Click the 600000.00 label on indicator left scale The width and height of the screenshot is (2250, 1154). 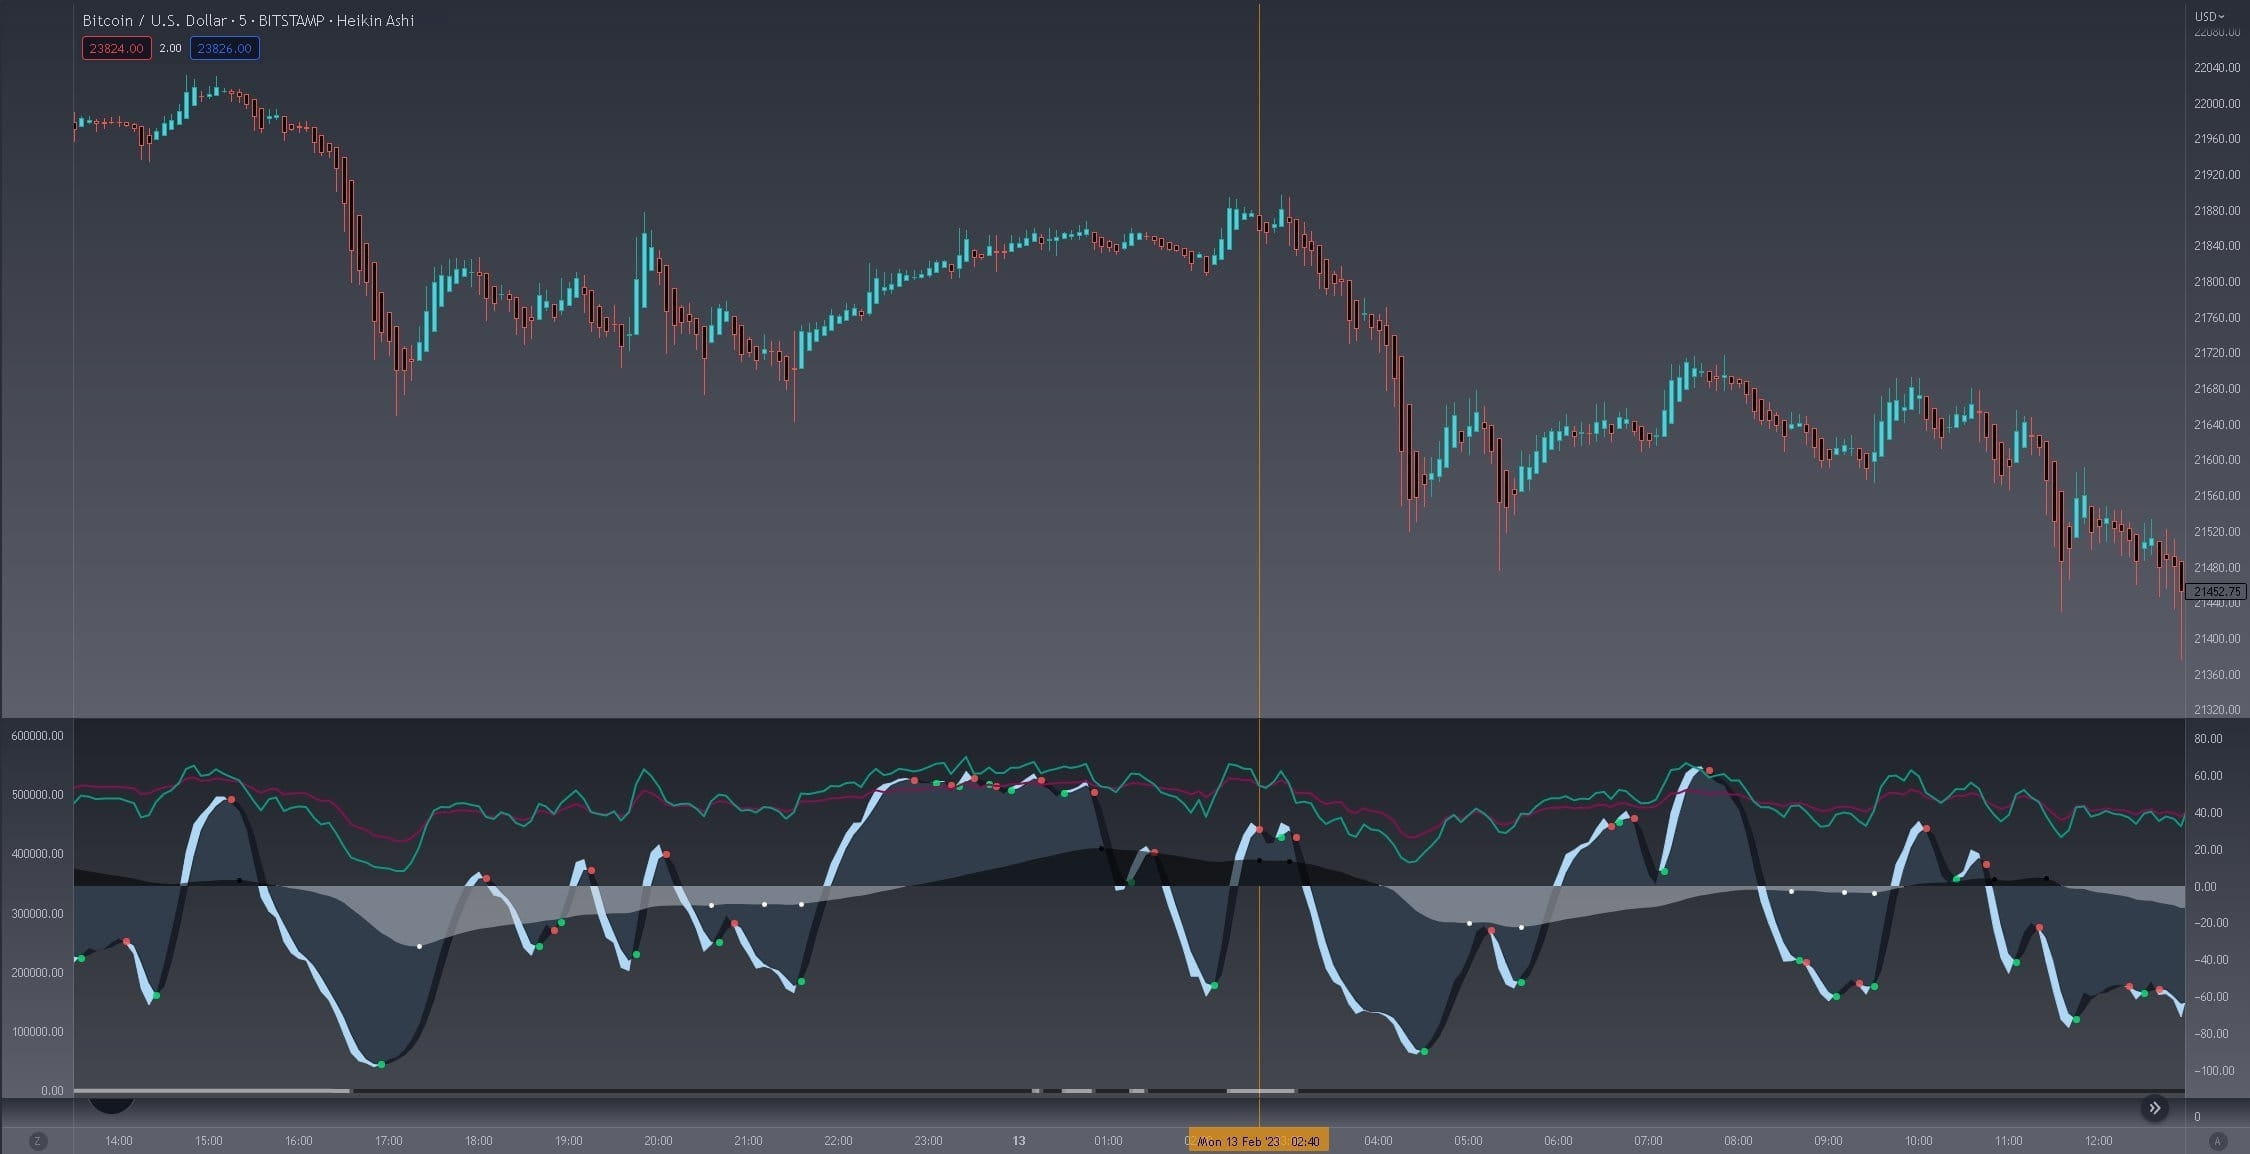pyautogui.click(x=37, y=735)
